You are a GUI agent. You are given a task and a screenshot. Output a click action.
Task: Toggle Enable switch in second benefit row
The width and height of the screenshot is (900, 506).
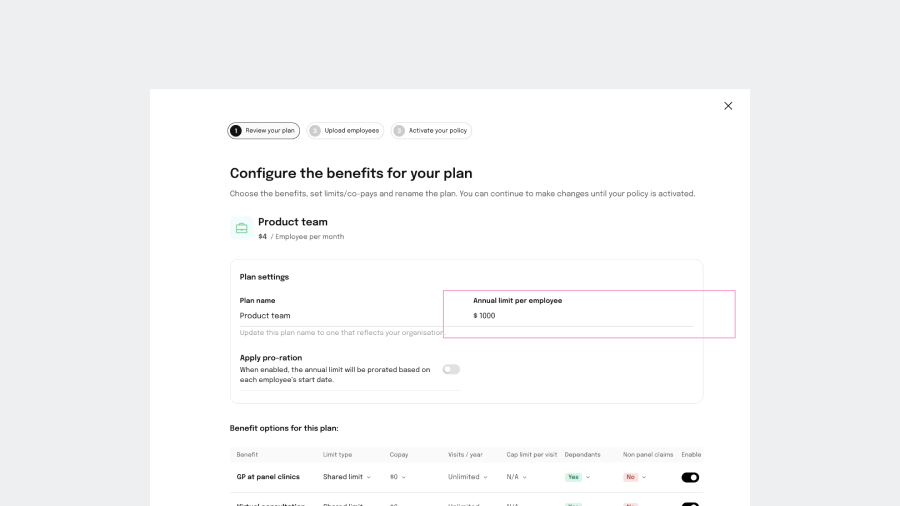[690, 503]
